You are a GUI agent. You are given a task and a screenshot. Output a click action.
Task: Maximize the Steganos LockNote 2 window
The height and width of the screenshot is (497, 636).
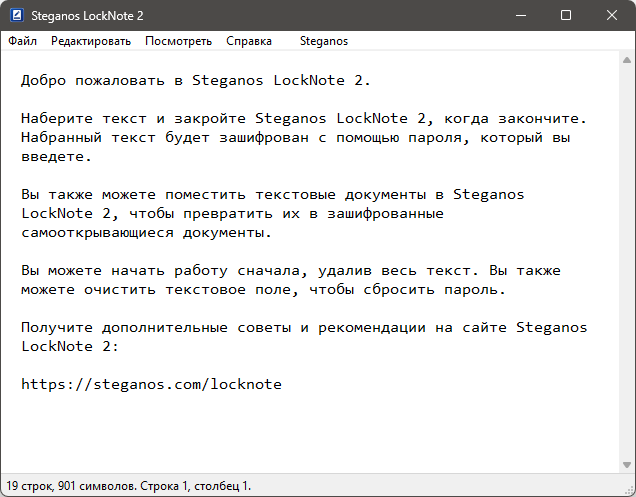click(566, 15)
